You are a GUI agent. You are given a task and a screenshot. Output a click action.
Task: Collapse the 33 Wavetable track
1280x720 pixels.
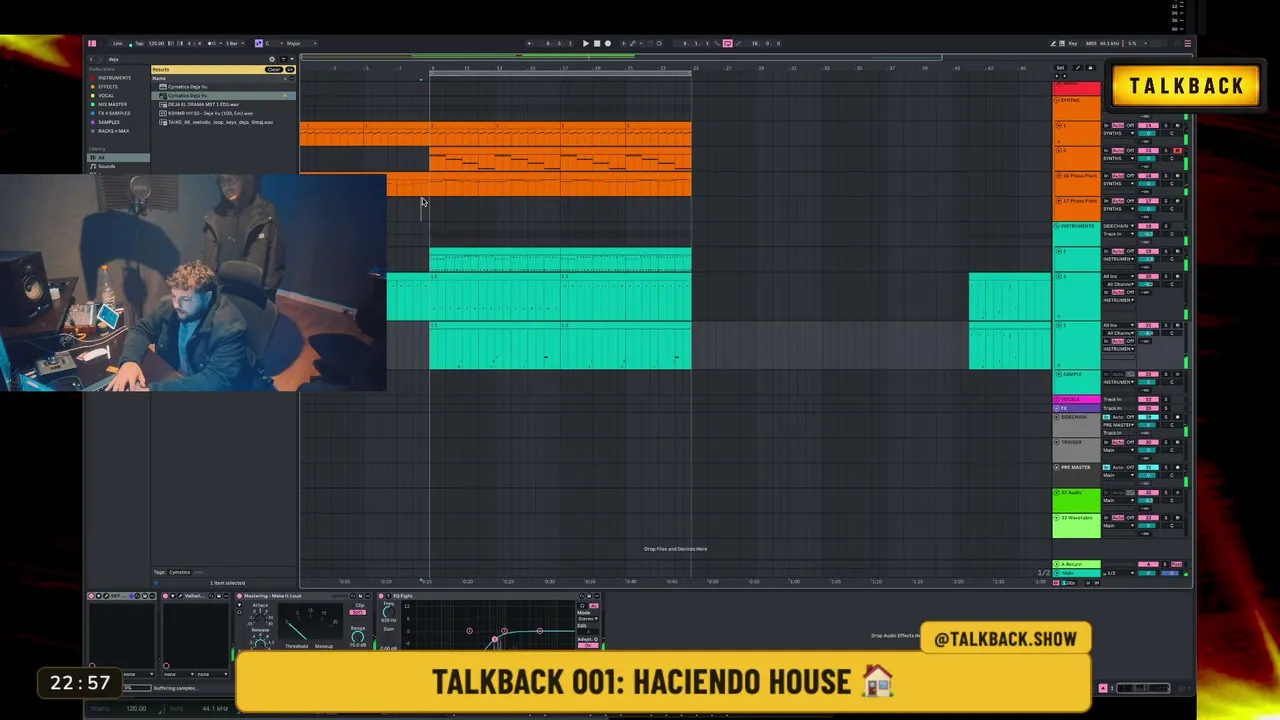(1057, 518)
